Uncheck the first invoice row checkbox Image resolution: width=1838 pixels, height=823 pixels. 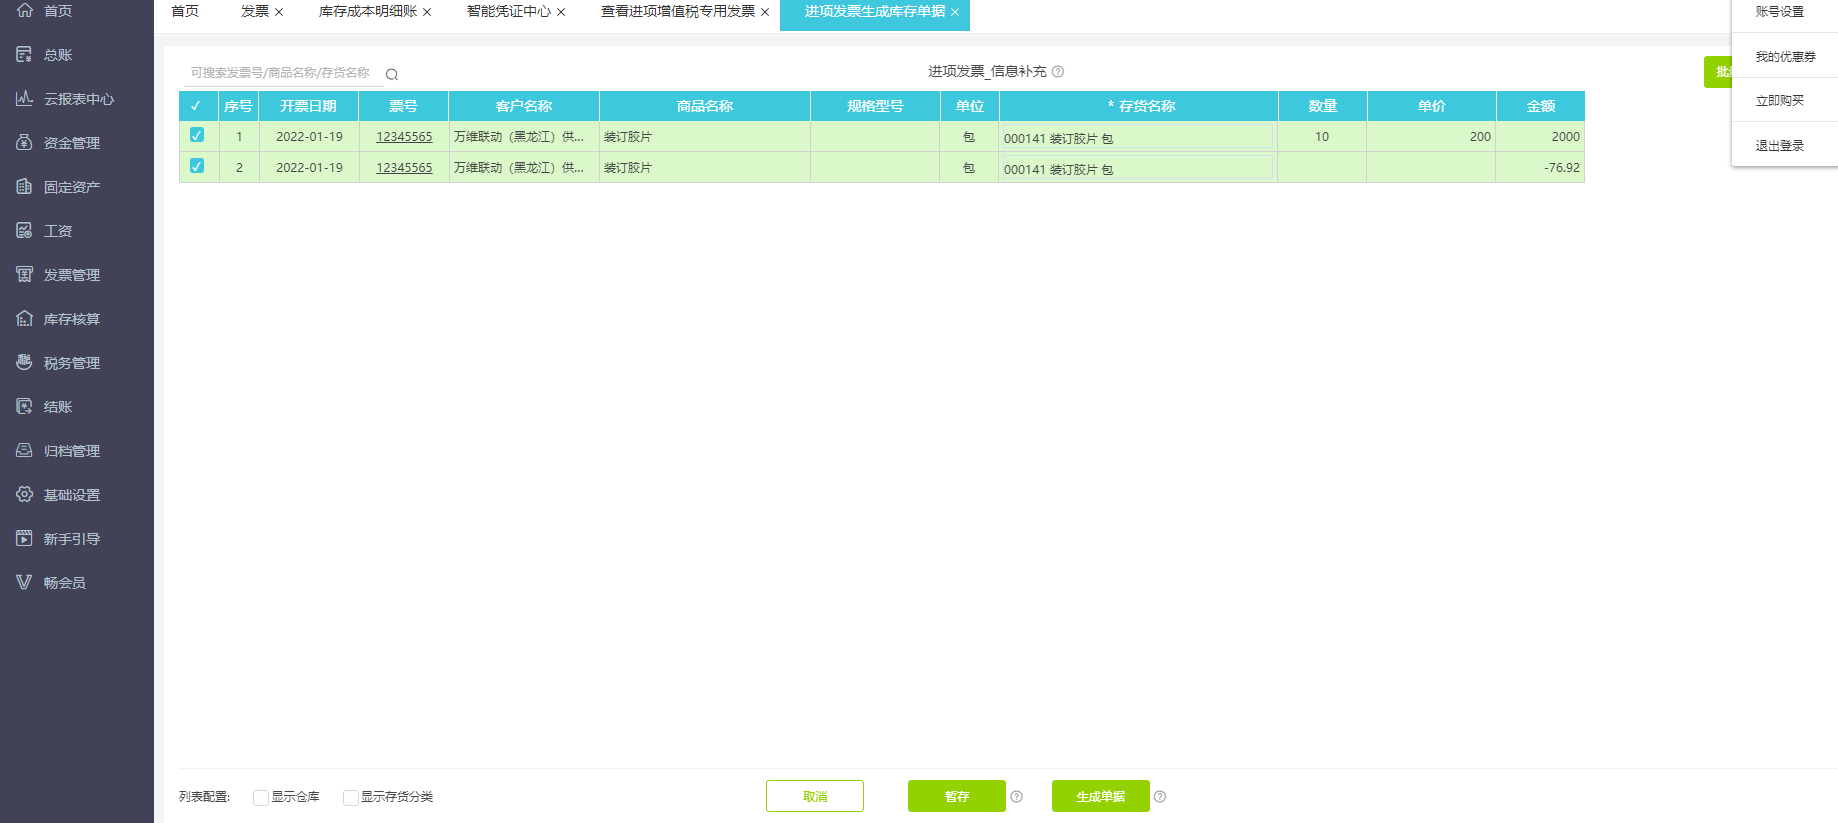click(197, 135)
